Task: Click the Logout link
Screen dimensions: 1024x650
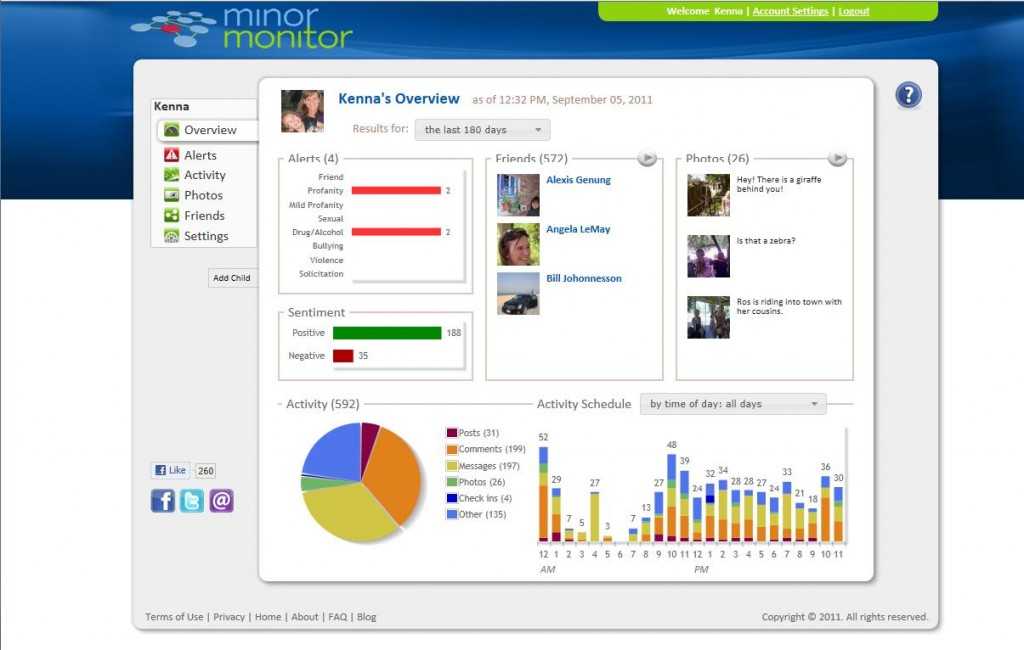Action: pos(853,11)
